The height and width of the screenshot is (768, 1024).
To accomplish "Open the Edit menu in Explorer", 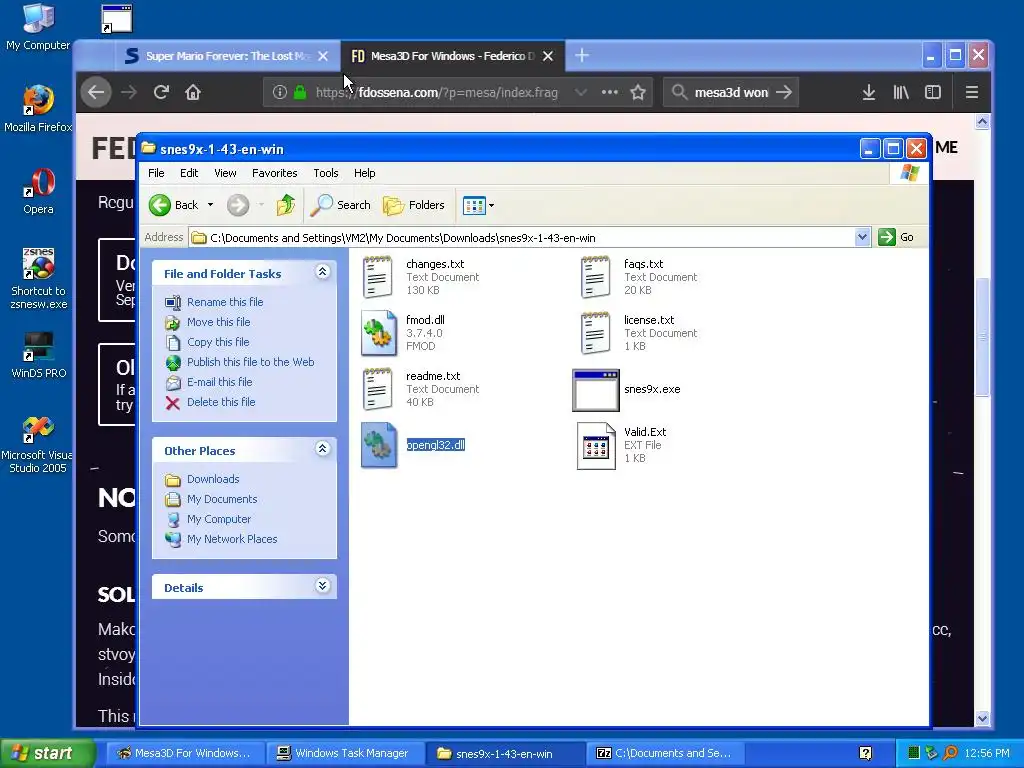I will [x=189, y=173].
